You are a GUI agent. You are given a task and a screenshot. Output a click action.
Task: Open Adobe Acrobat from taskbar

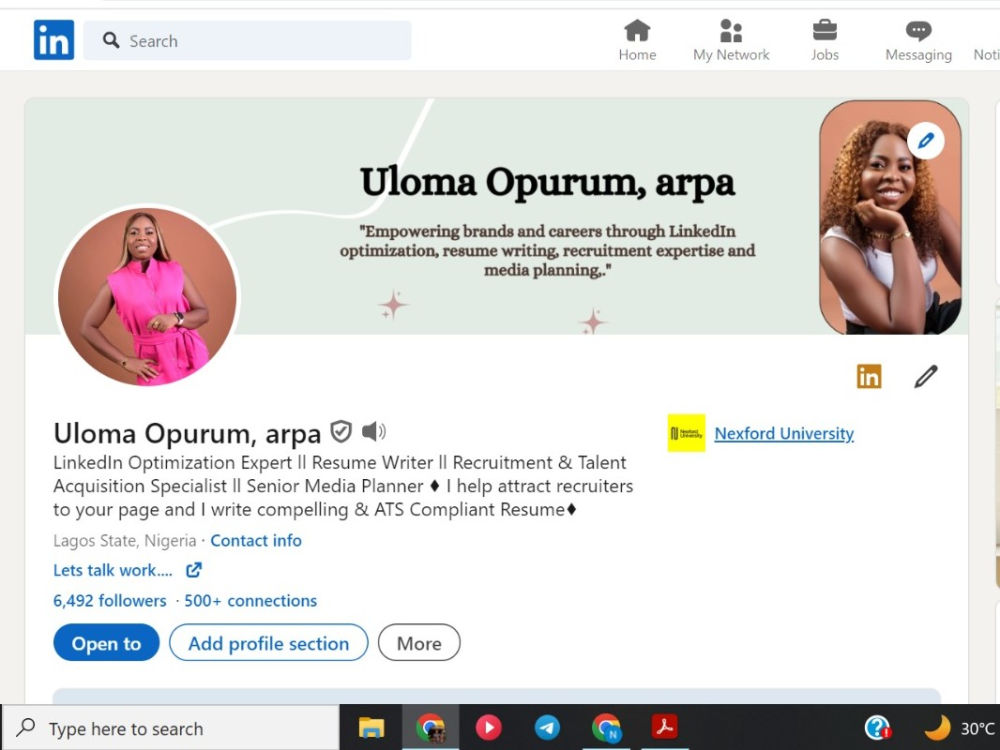664,726
